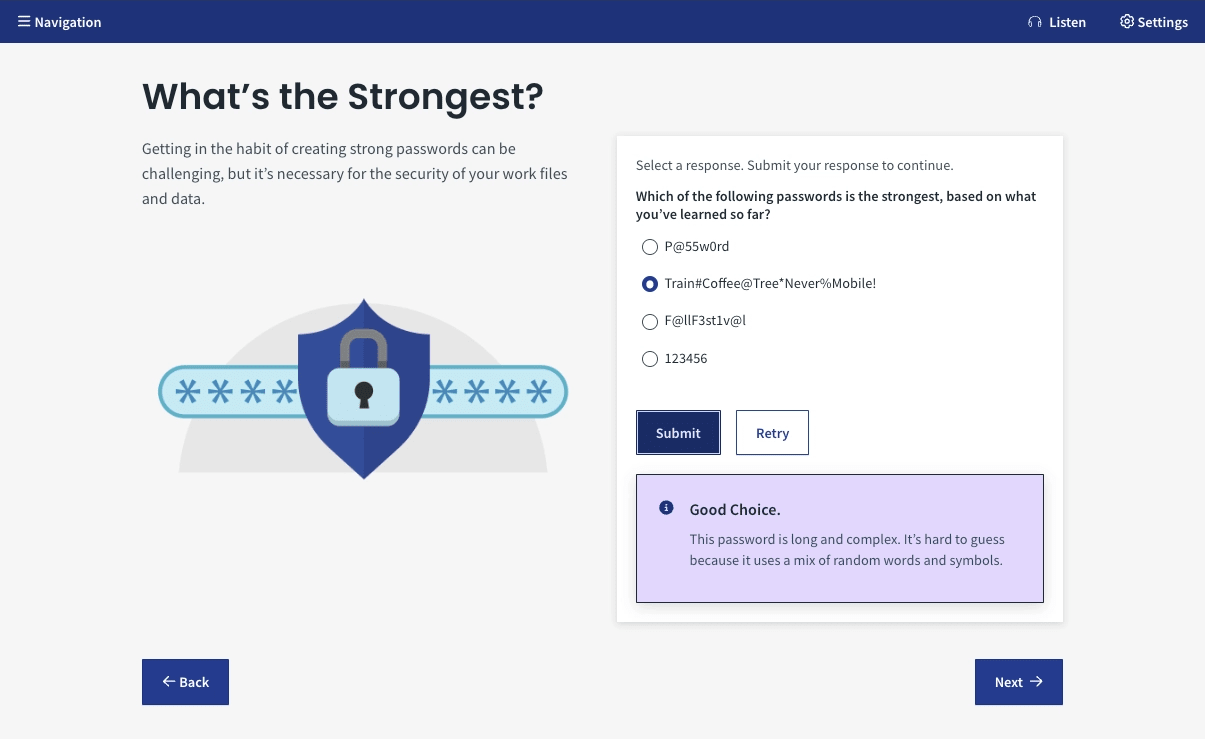The height and width of the screenshot is (739, 1205).
Task: Click the info icon in the feedback box
Action: click(x=666, y=508)
